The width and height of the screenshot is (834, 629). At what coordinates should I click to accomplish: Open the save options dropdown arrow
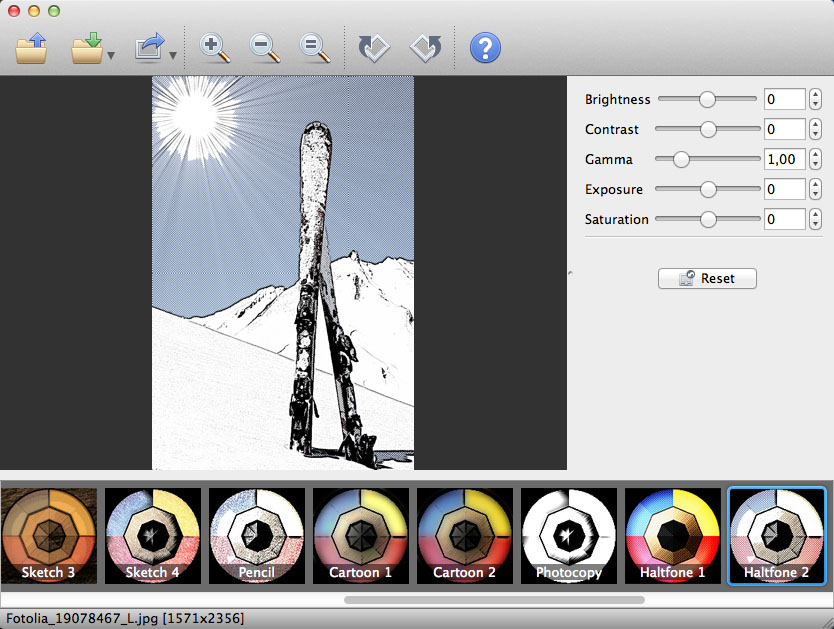click(111, 55)
